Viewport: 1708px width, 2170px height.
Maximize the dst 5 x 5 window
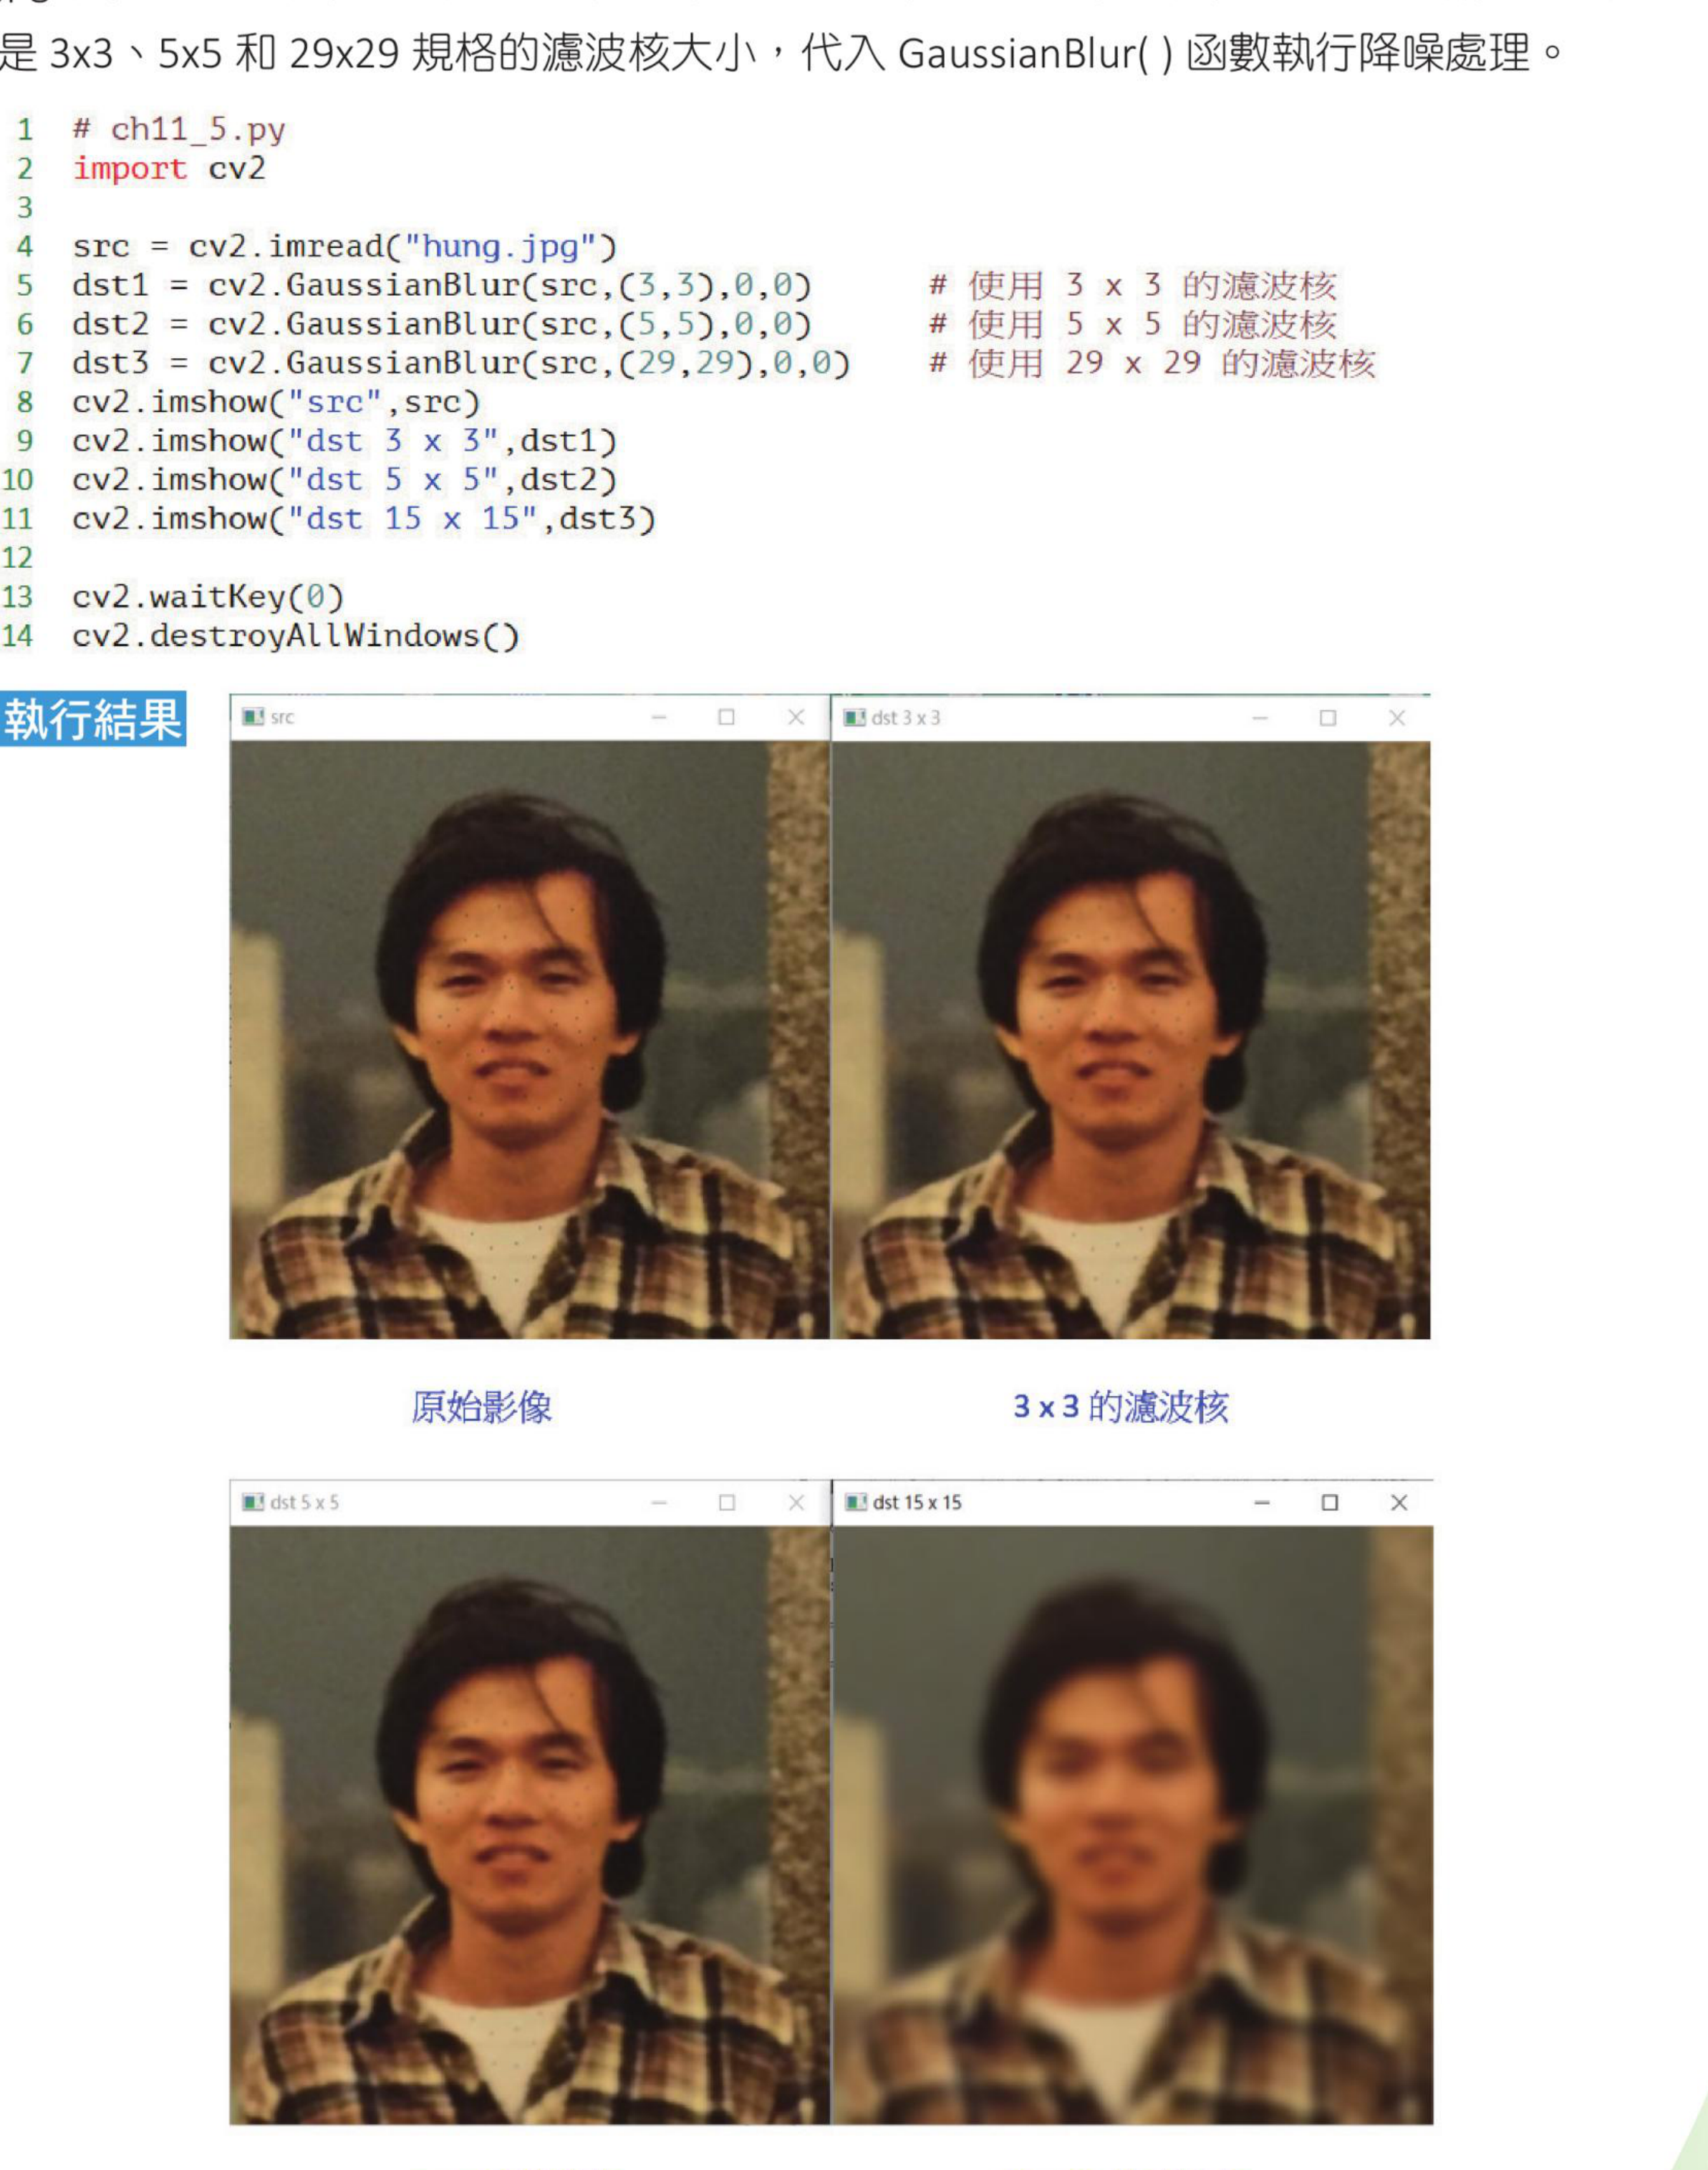[x=727, y=1502]
